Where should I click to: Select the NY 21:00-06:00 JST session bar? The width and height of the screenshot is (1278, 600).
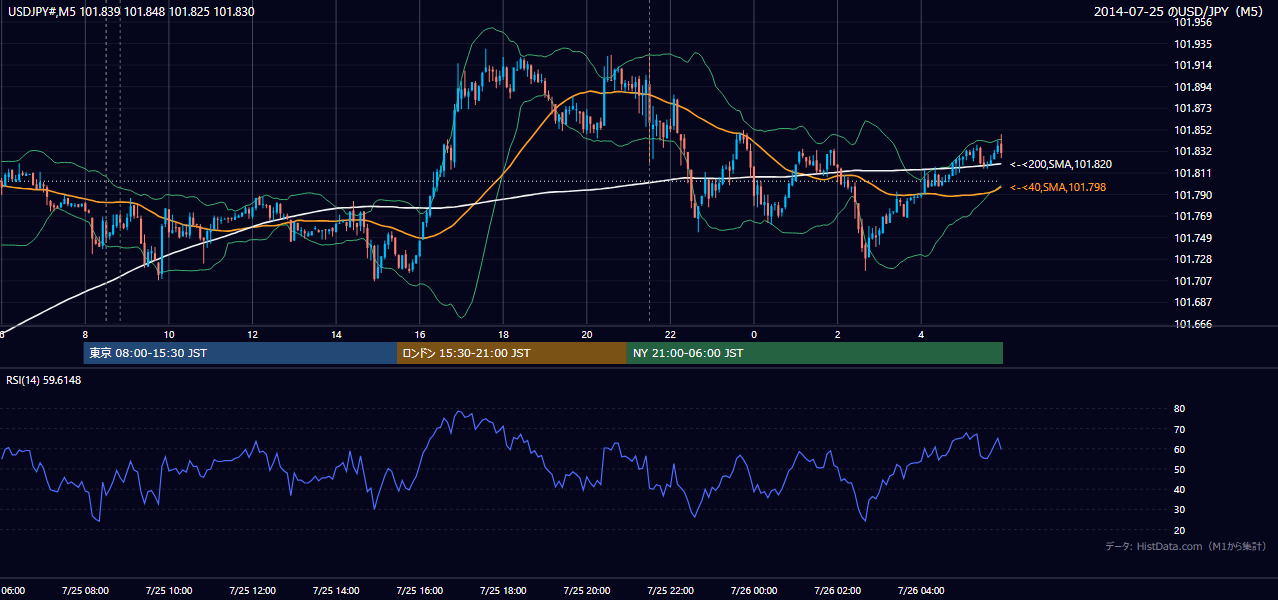[815, 353]
